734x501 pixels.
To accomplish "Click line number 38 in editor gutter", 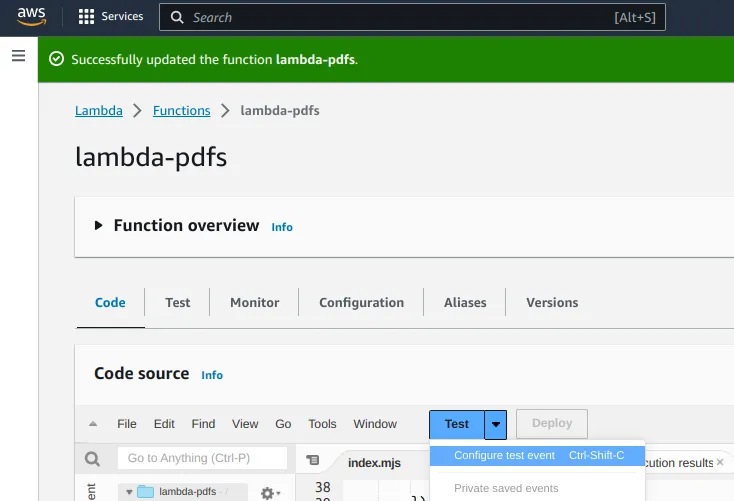I will tap(323, 487).
